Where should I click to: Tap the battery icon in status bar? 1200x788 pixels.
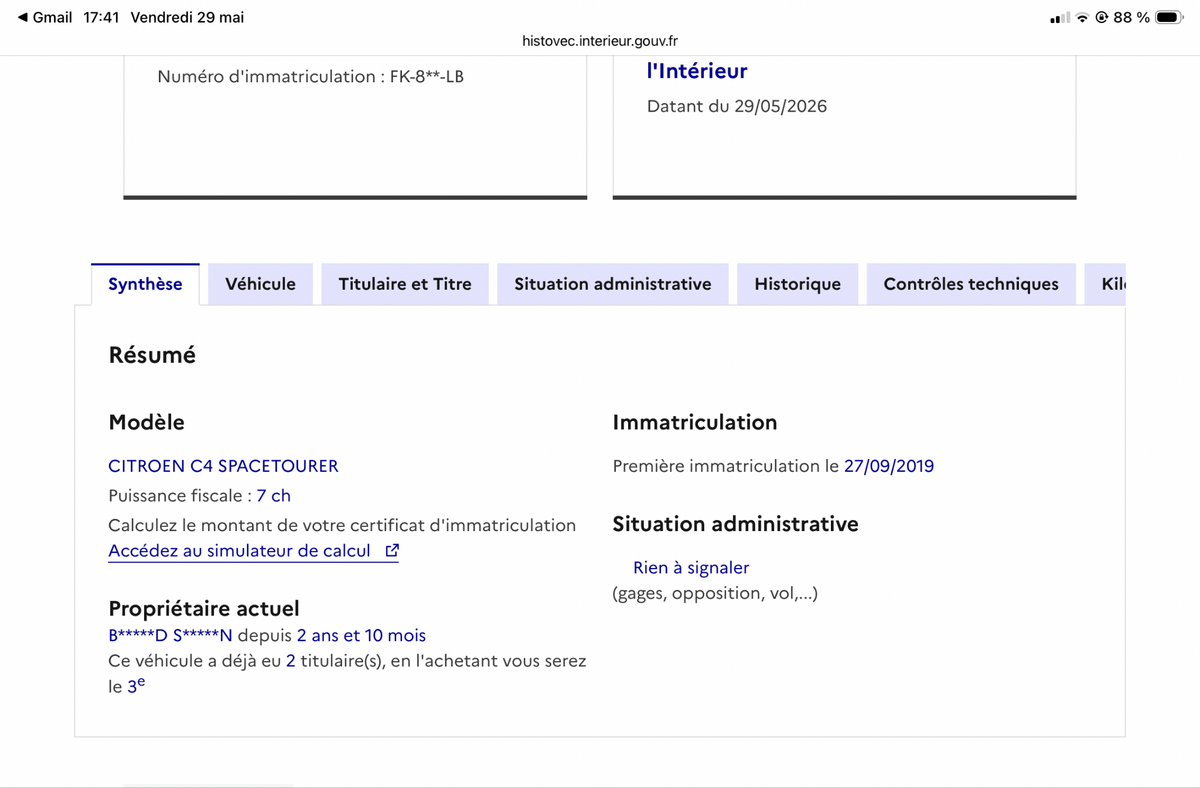pos(1169,17)
